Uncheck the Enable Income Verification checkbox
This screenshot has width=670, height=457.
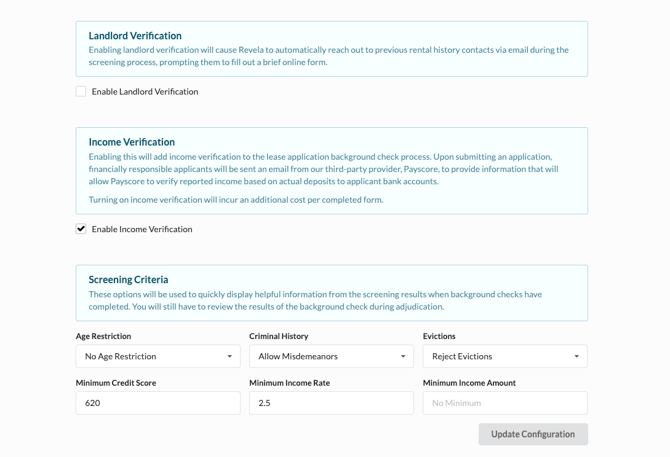(x=81, y=229)
